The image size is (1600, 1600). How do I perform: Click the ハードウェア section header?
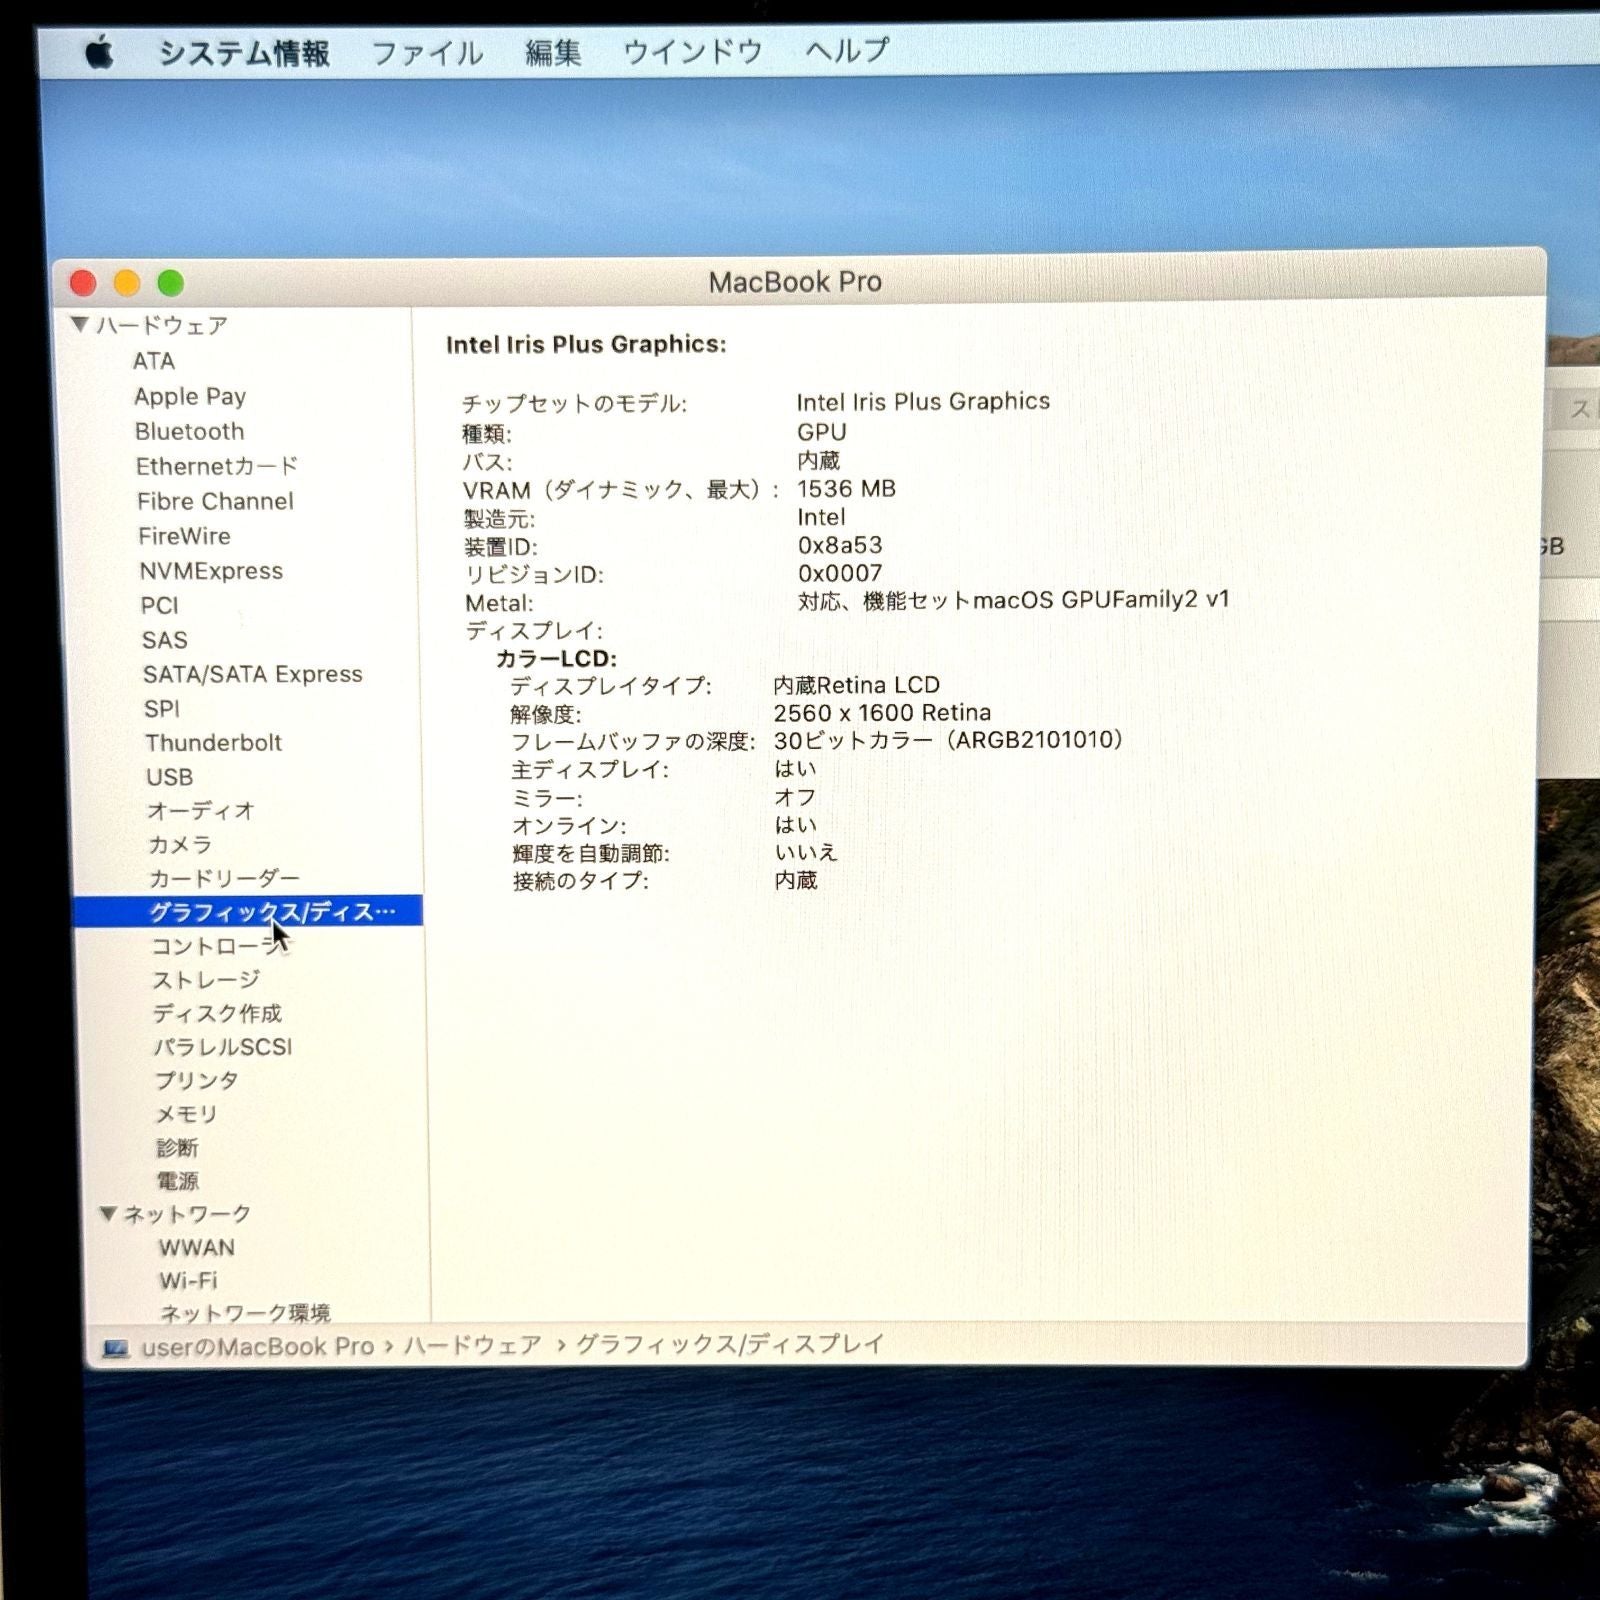(x=162, y=325)
